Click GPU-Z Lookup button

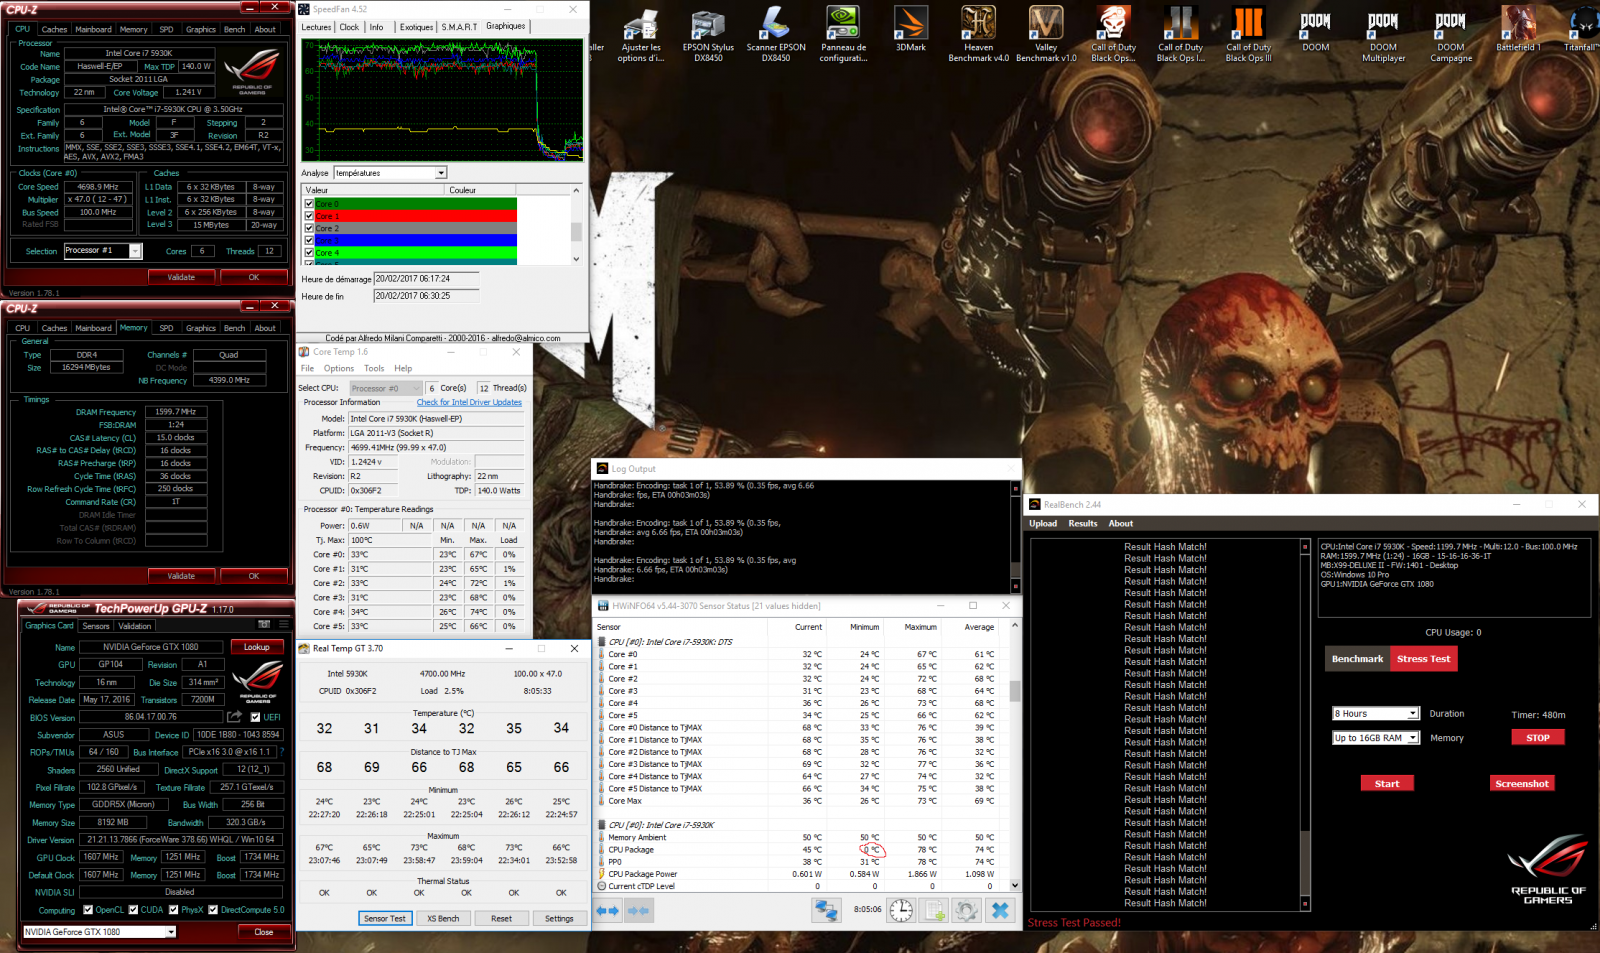(x=257, y=647)
